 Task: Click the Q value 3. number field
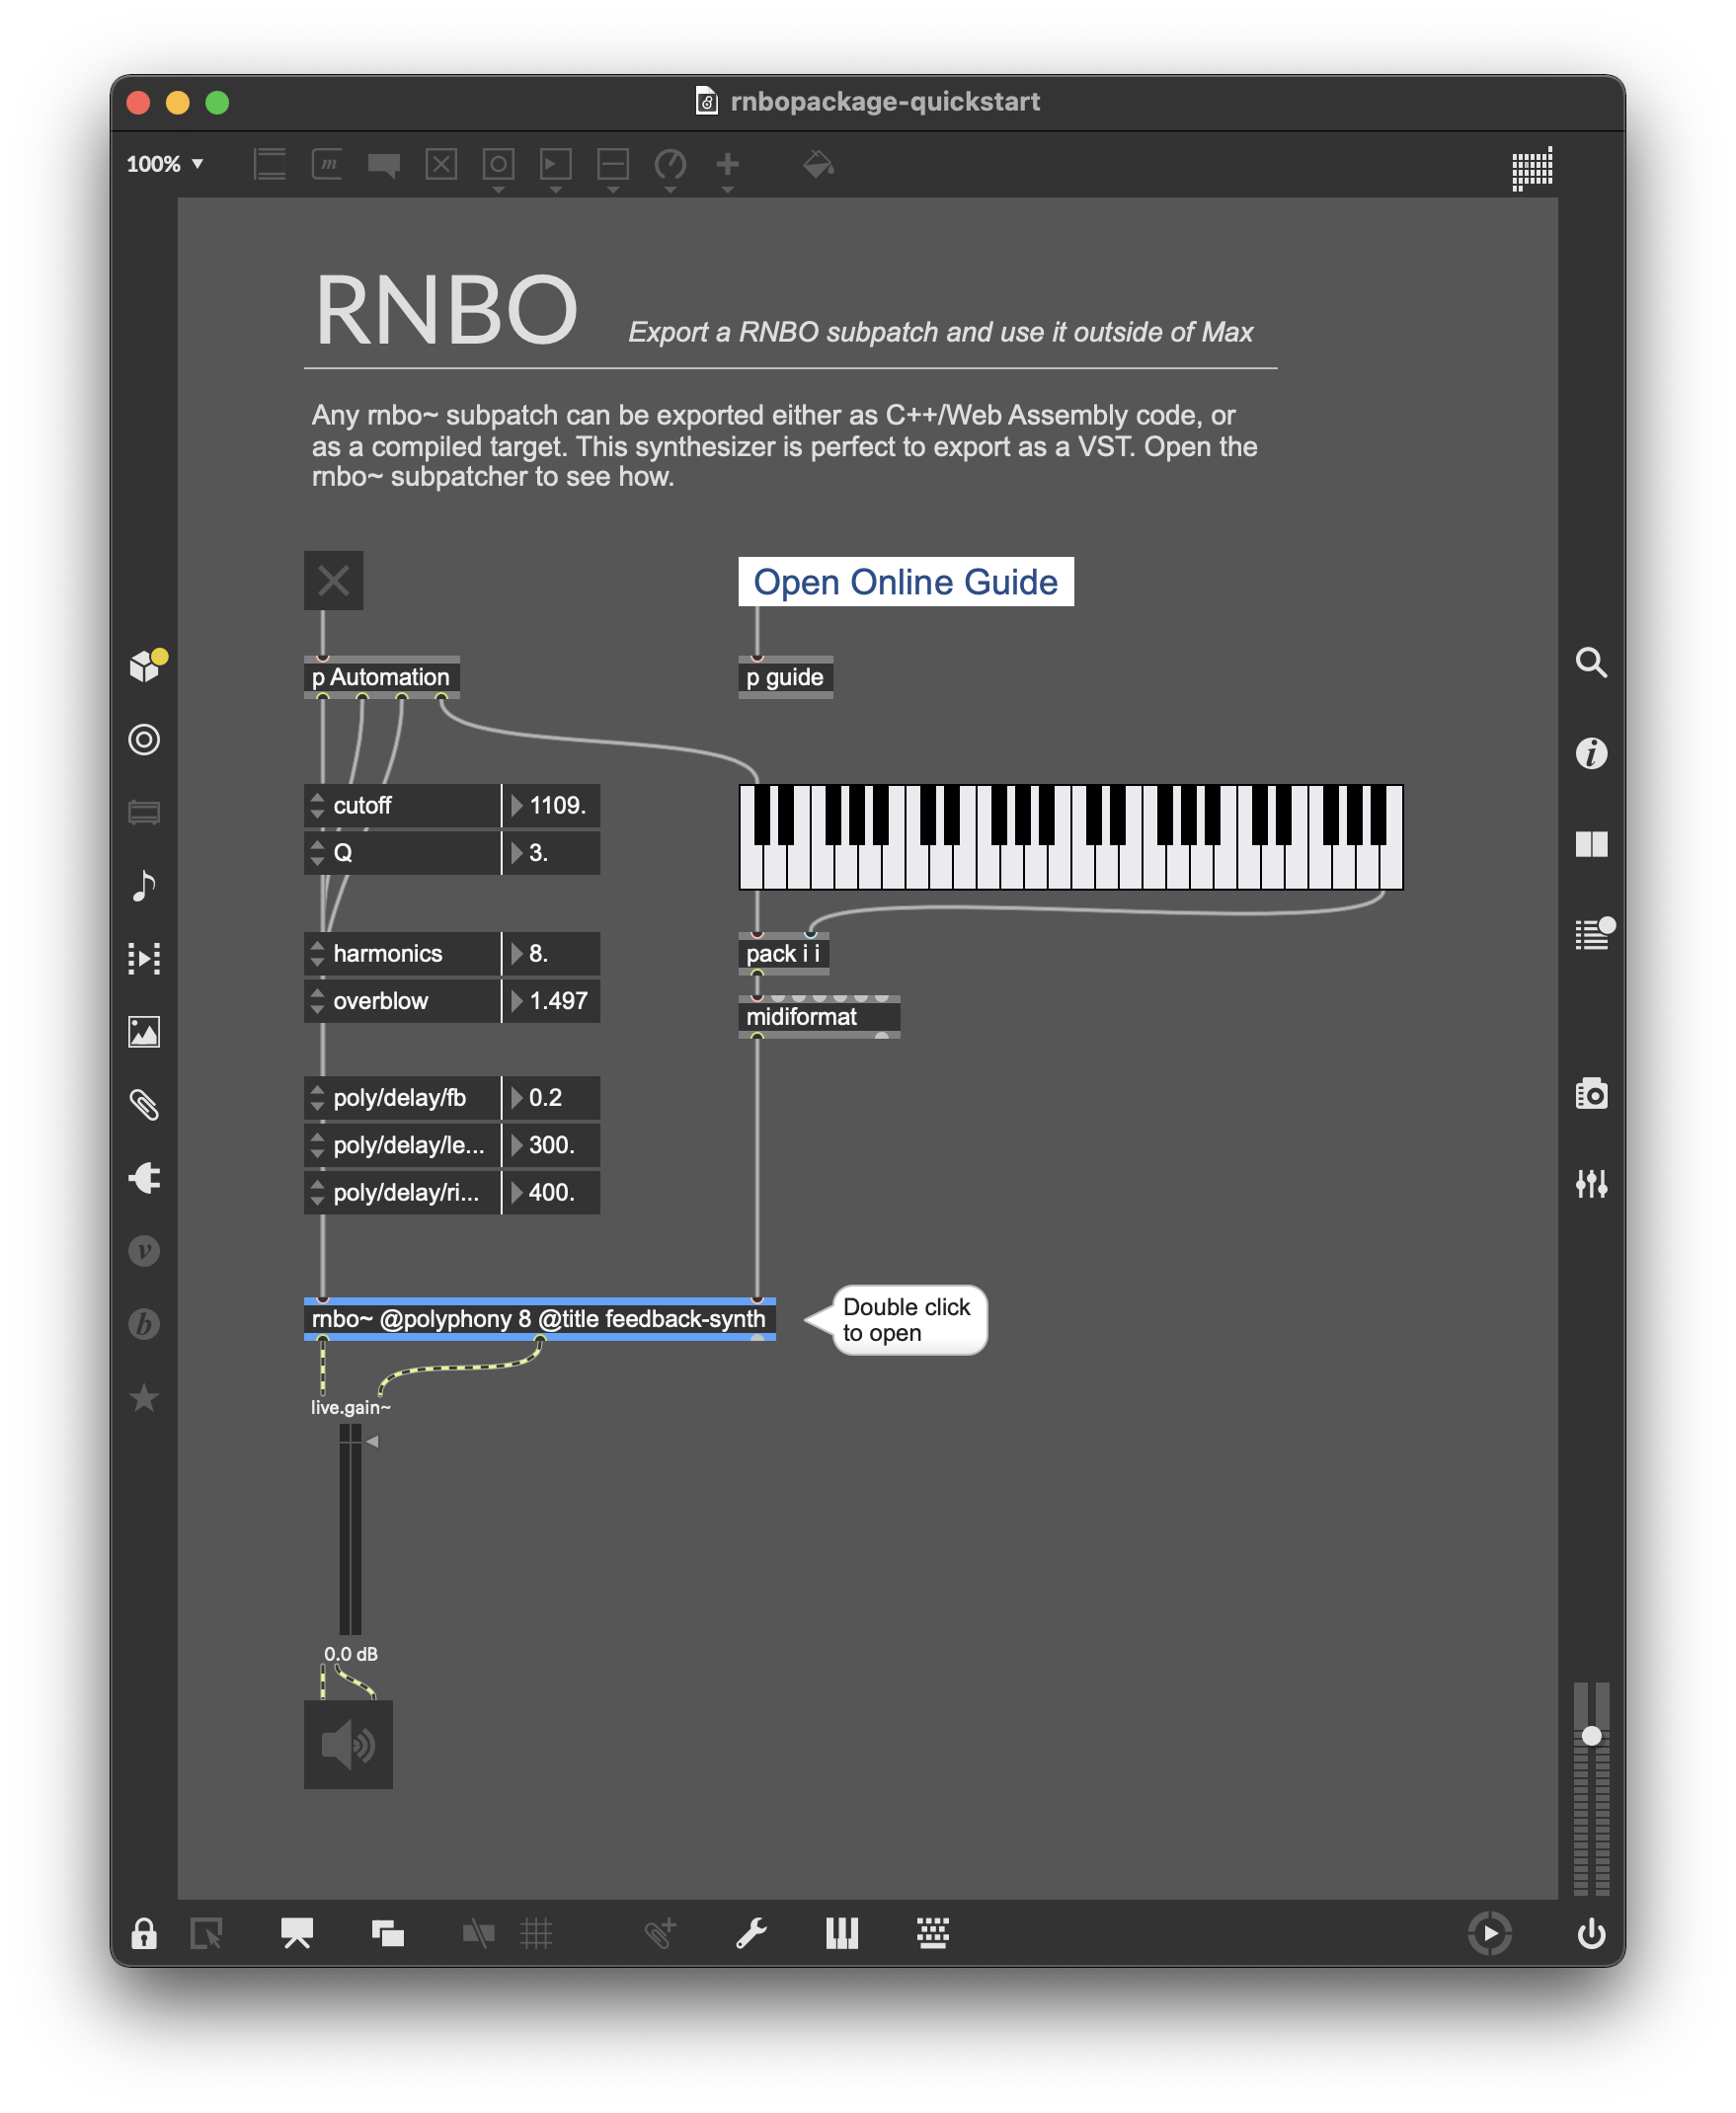pos(551,852)
